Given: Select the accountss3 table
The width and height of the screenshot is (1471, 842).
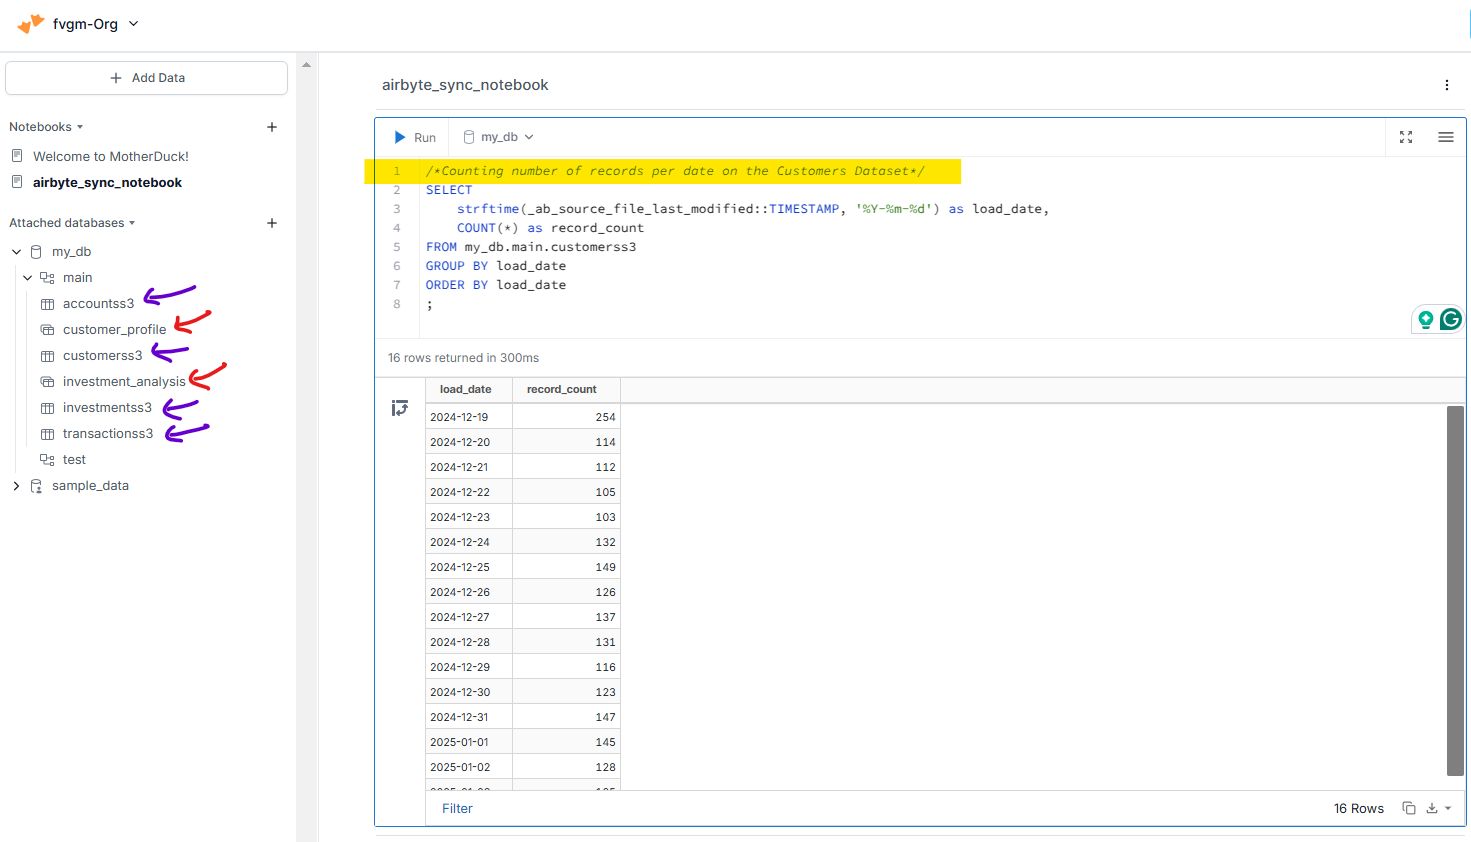Looking at the screenshot, I should 98,304.
